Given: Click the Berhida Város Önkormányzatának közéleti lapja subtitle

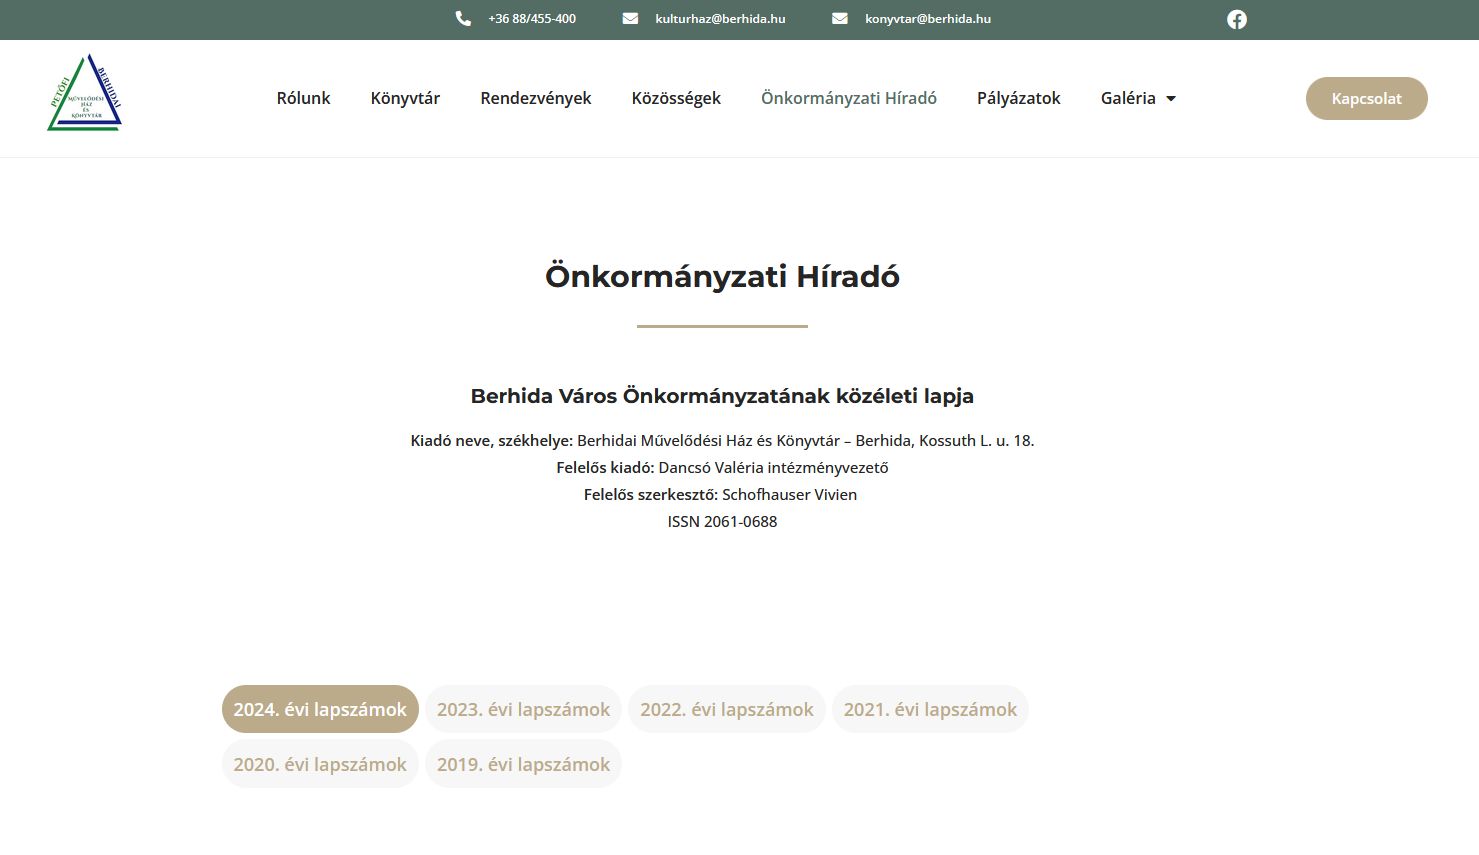Looking at the screenshot, I should tap(722, 396).
